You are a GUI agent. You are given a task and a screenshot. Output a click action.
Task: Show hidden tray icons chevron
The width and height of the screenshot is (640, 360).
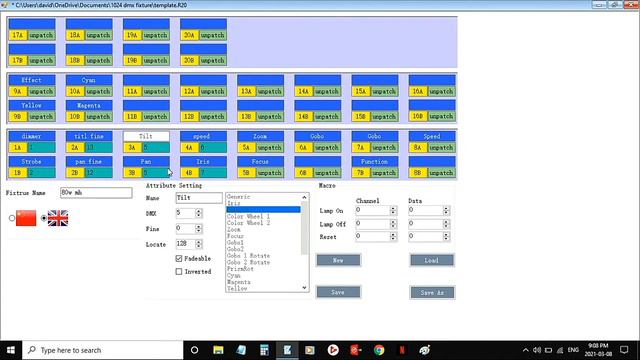coord(525,350)
